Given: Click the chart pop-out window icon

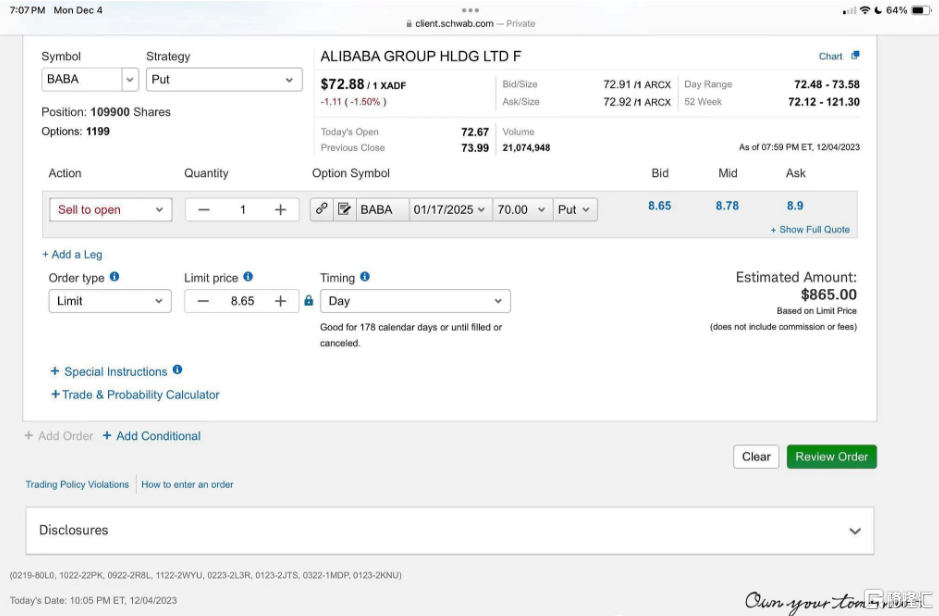Looking at the screenshot, I should click(x=855, y=55).
